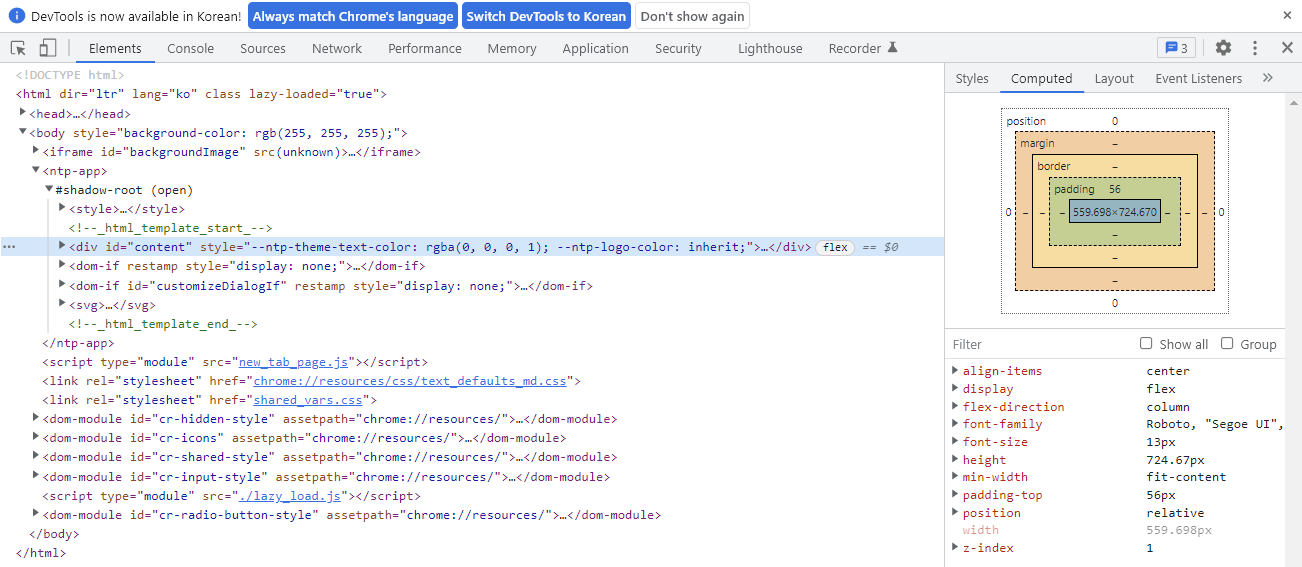Viewport: 1302px width, 567px height.
Task: Click the html_template_end comment line
Action: tap(163, 324)
